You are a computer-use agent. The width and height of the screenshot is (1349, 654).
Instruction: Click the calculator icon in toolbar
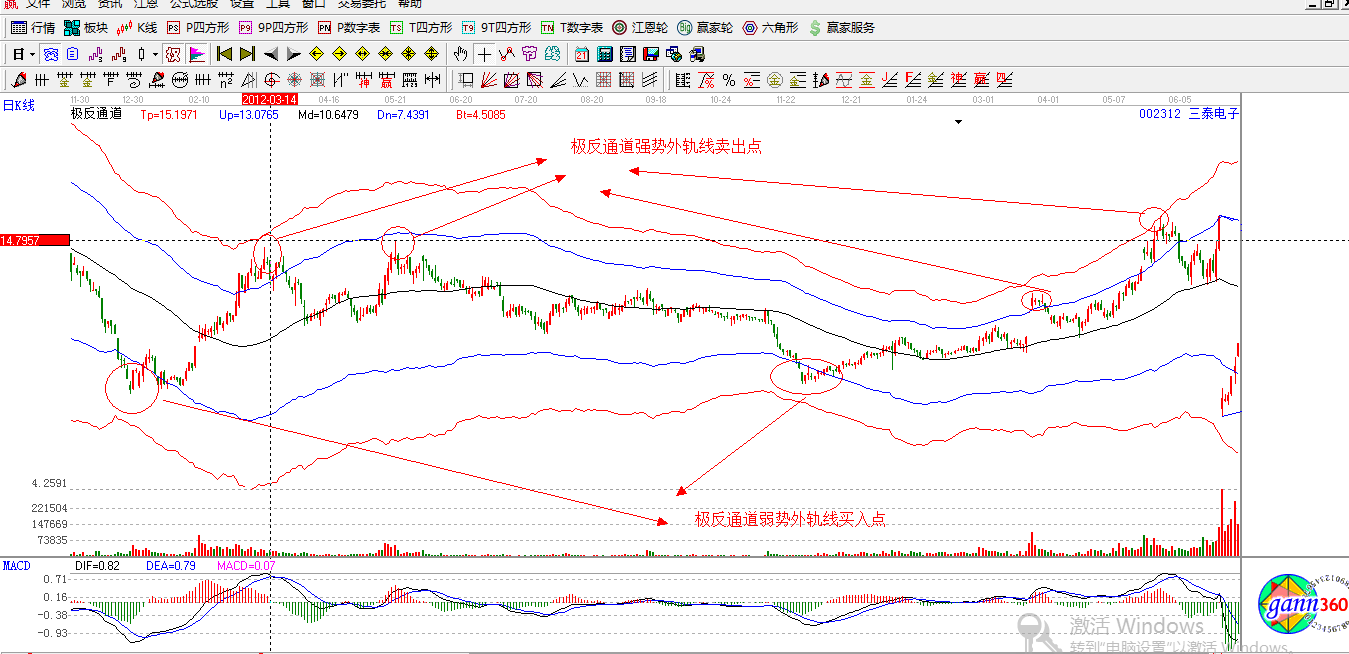tap(605, 54)
